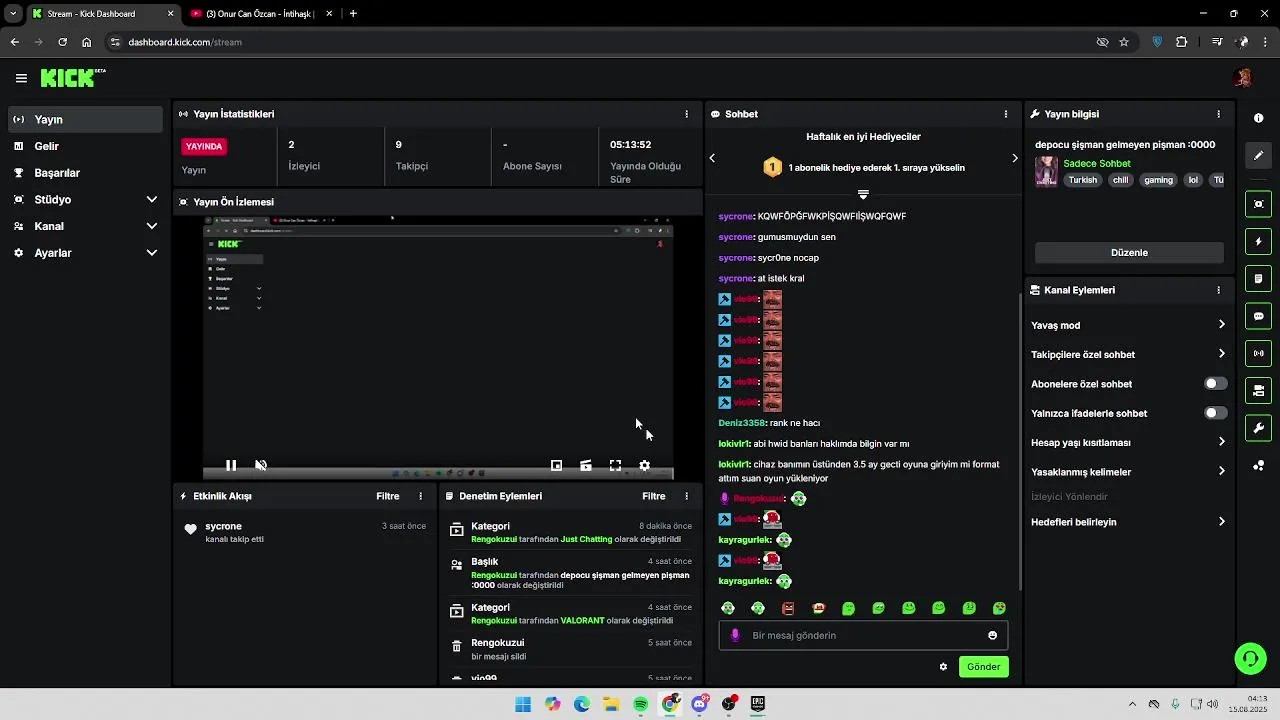Show previous gifters leaderboard slide

(x=712, y=158)
